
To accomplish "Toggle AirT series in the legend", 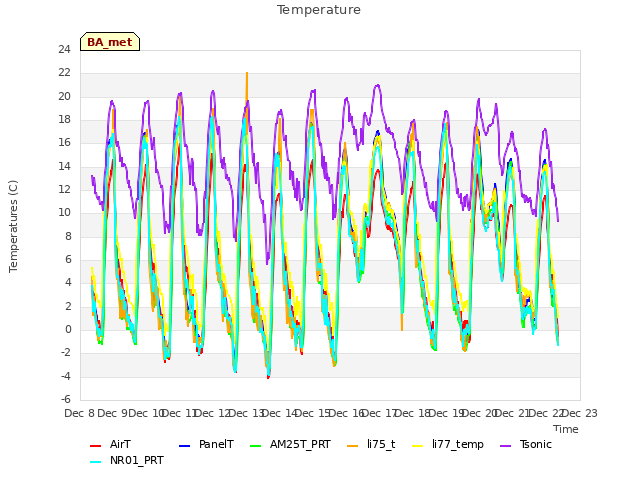I will [120, 444].
